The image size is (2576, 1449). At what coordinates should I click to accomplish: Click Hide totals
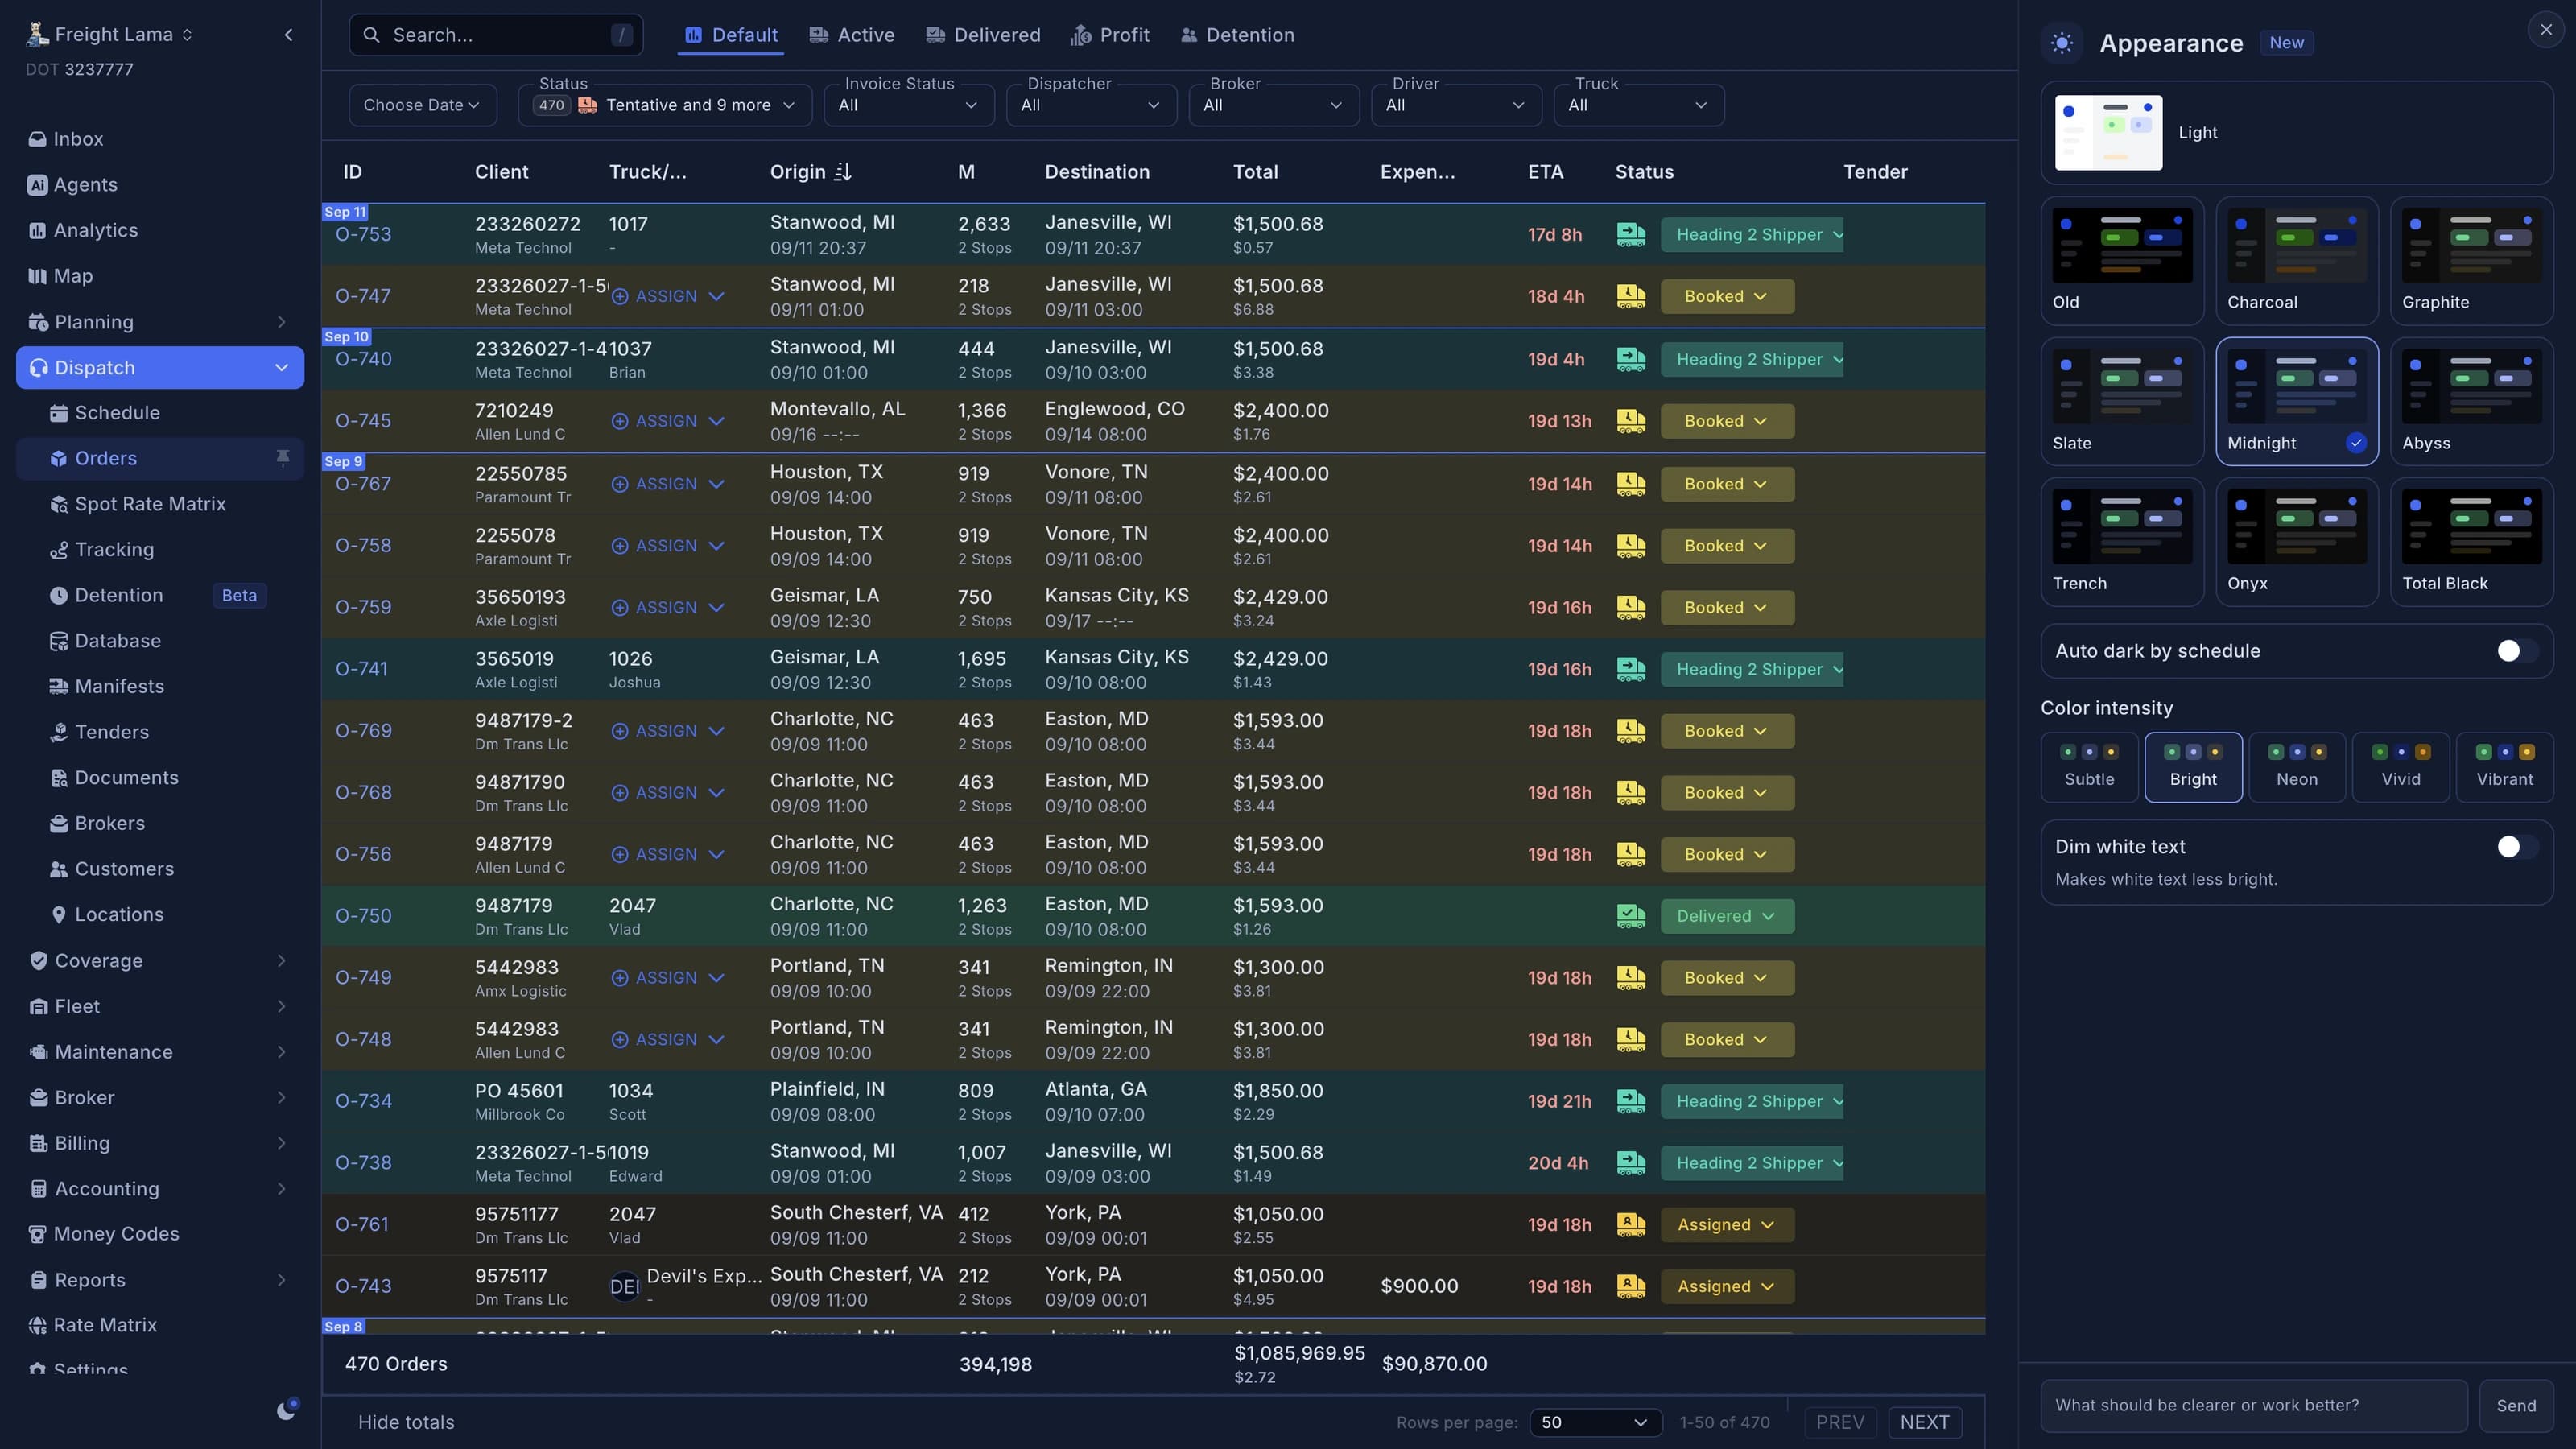[x=406, y=1422]
